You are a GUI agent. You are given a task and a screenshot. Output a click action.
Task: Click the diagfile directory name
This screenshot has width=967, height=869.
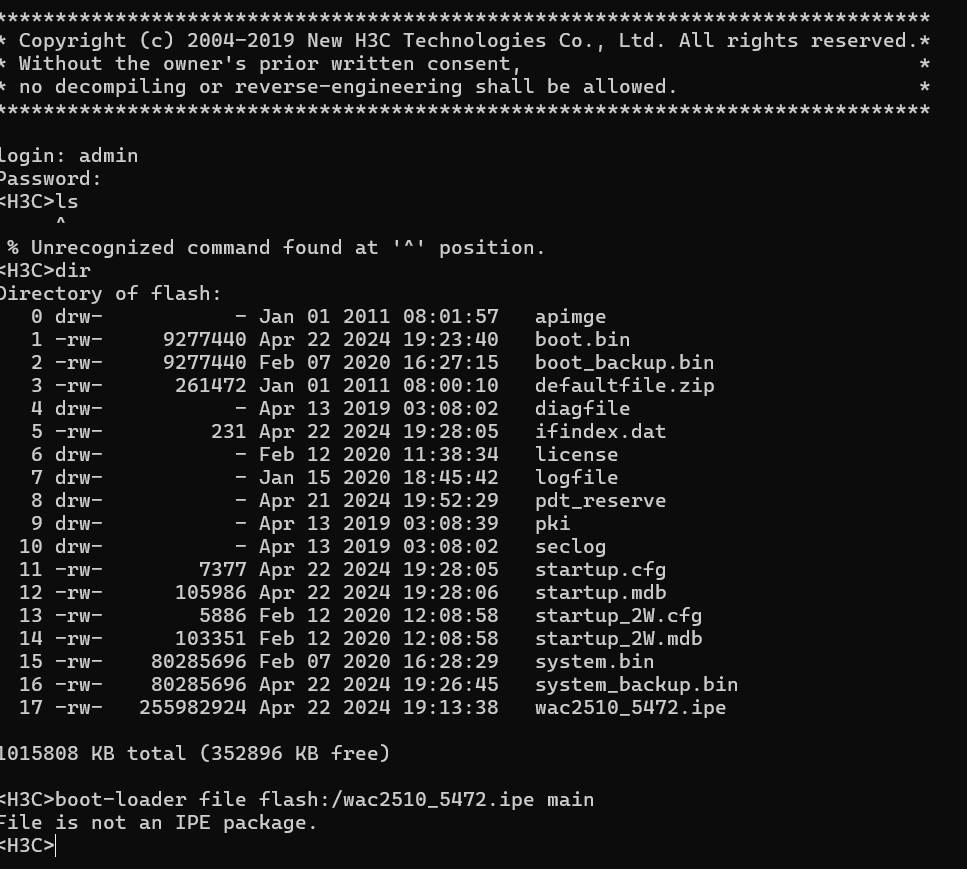pos(582,408)
